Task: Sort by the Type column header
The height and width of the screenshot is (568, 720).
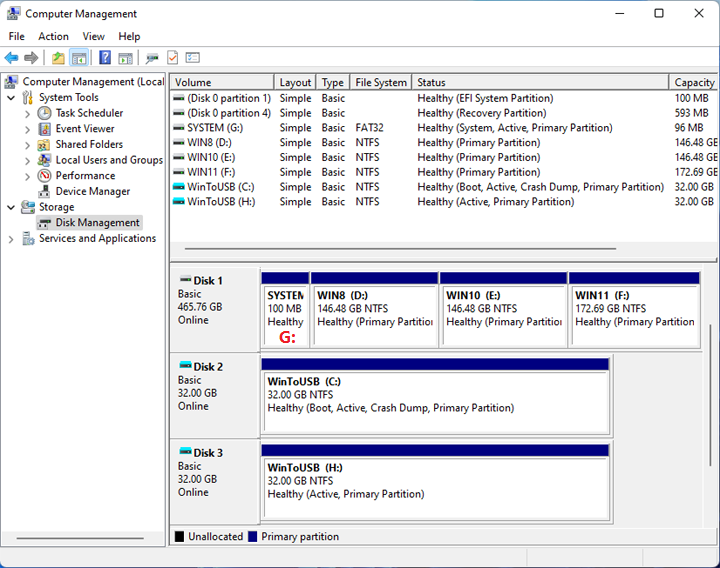Action: click(x=333, y=82)
